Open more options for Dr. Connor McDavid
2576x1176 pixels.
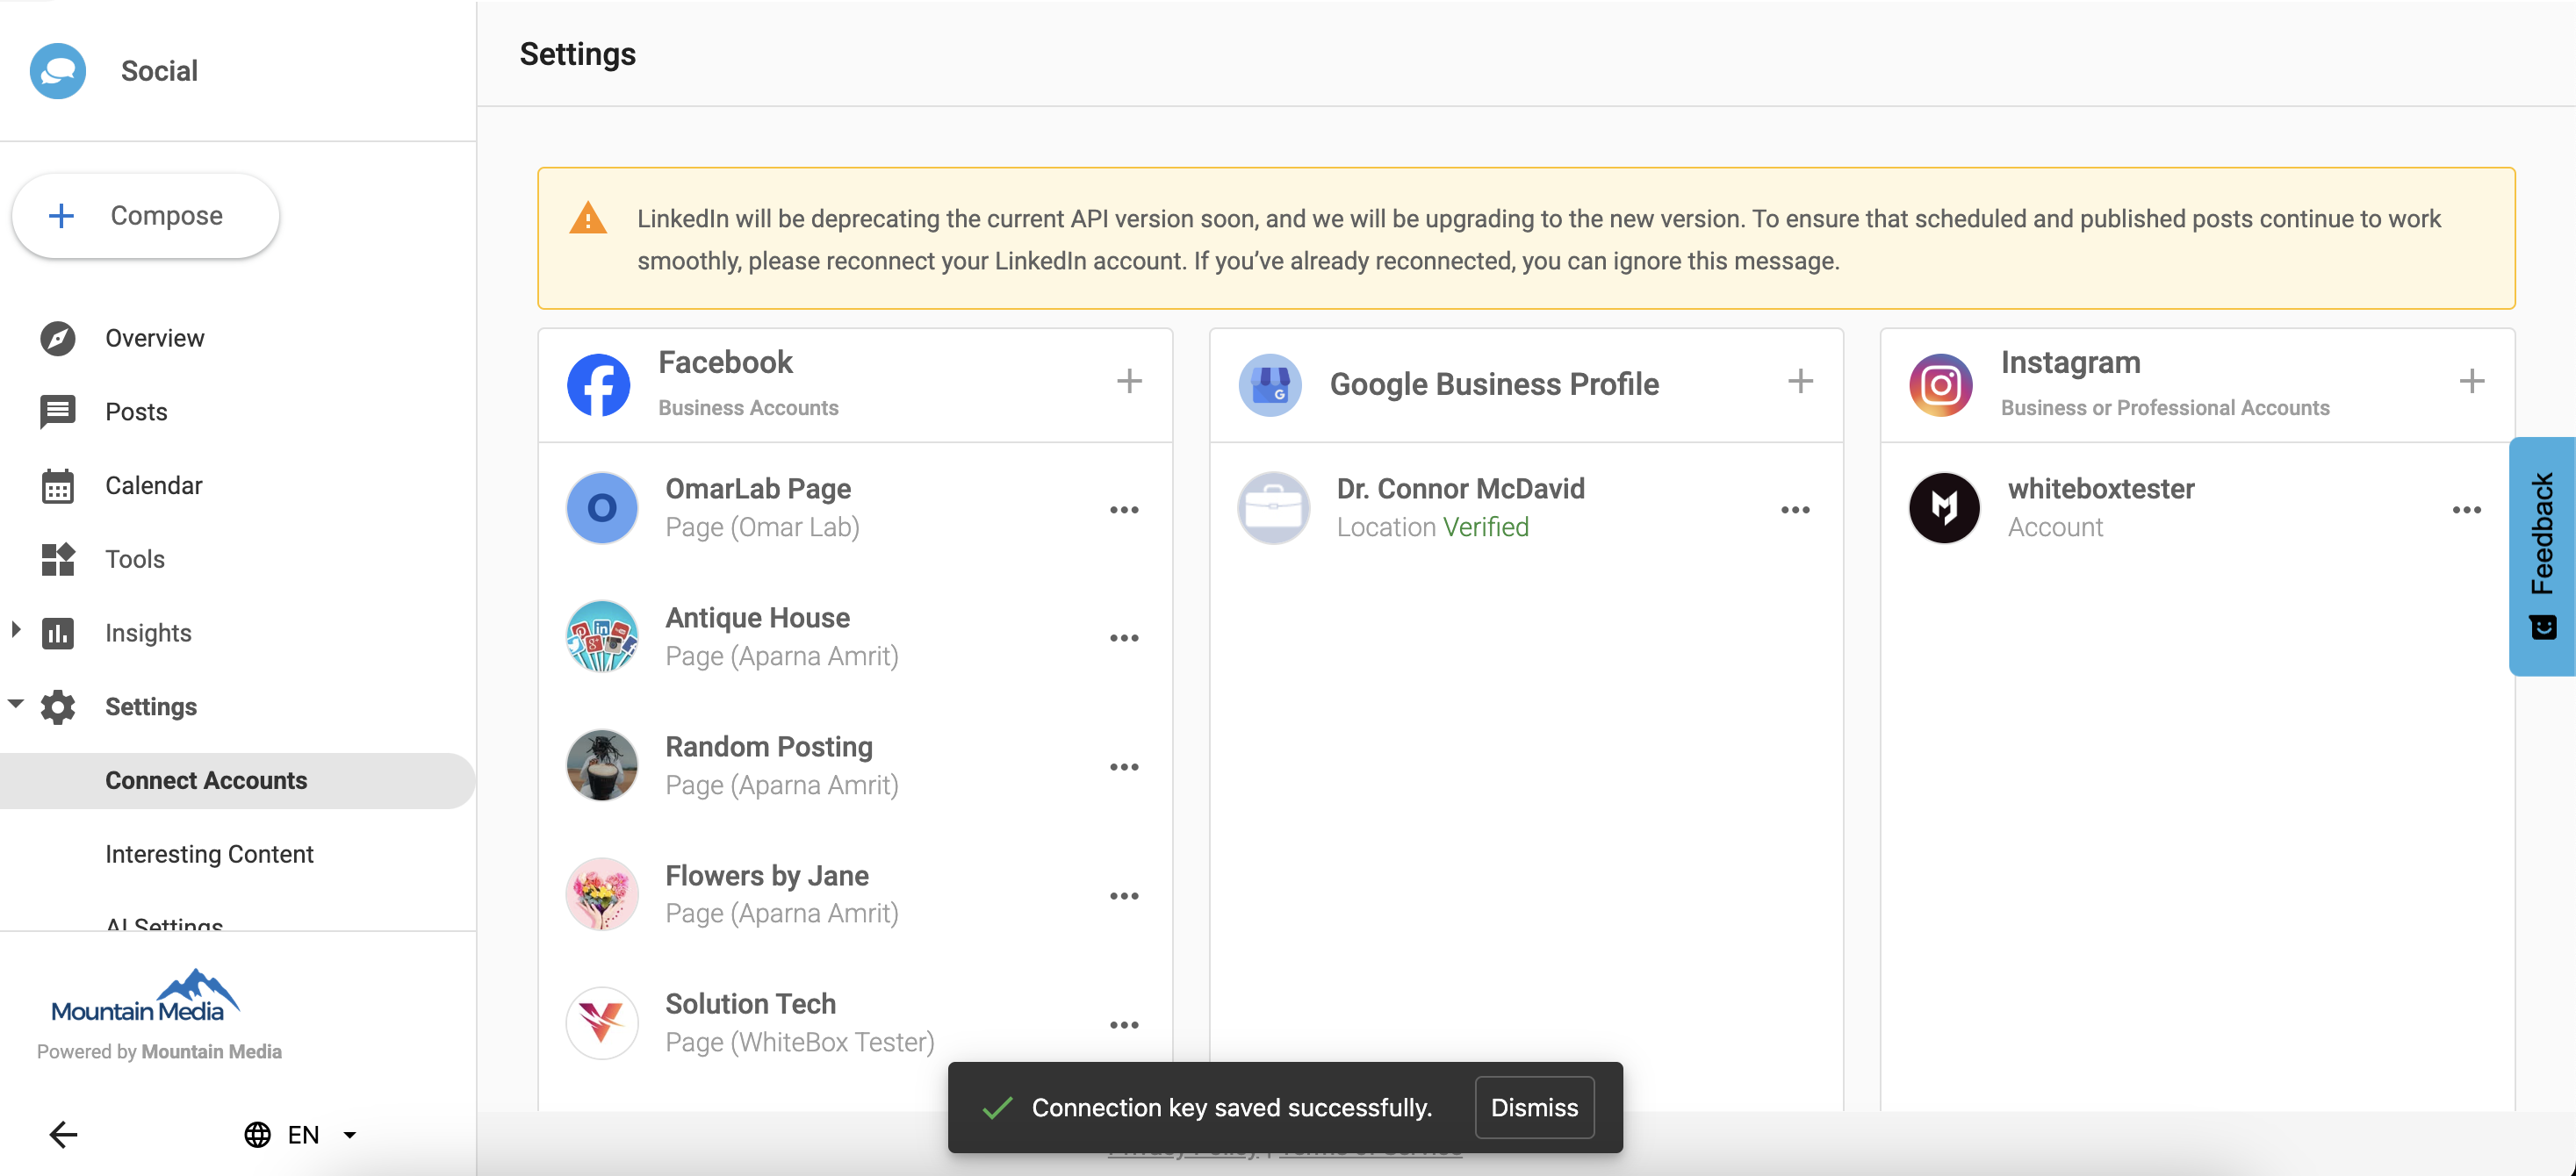pos(1795,509)
